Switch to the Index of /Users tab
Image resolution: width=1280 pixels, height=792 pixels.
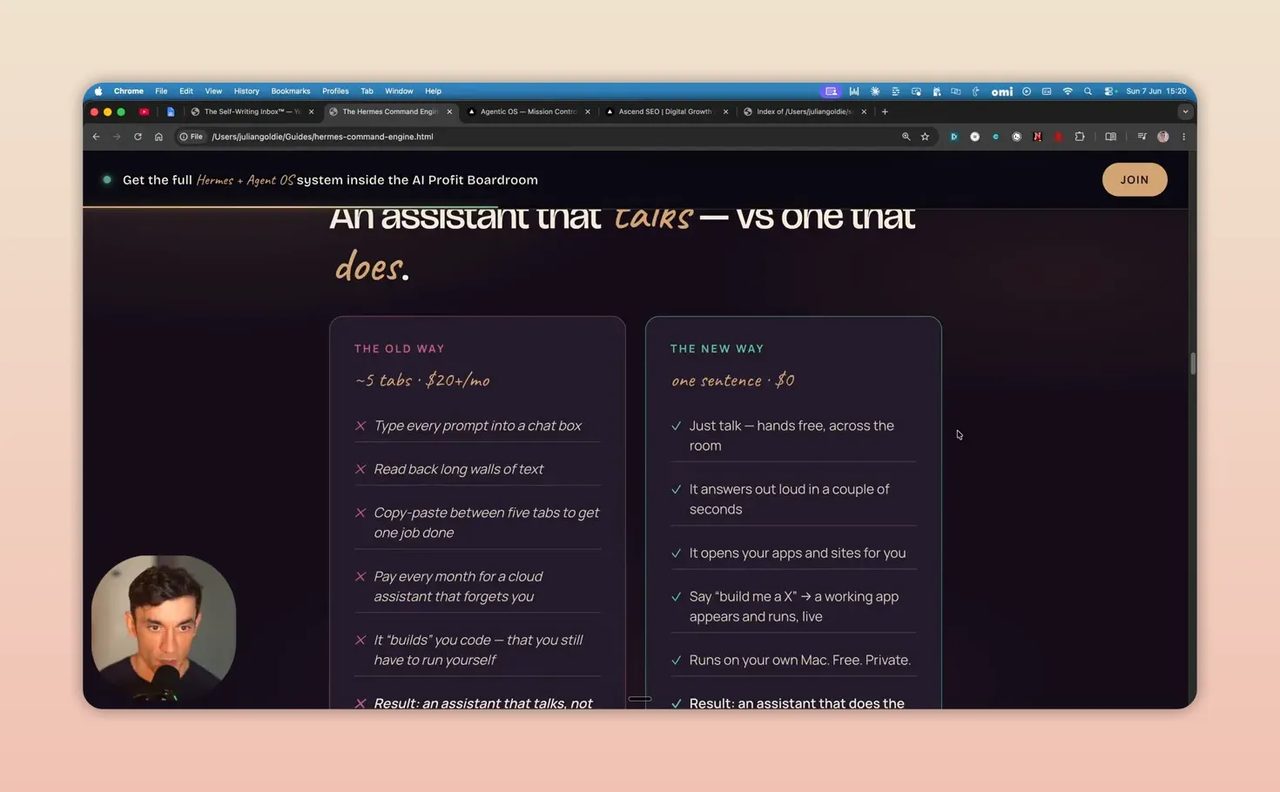pos(804,112)
